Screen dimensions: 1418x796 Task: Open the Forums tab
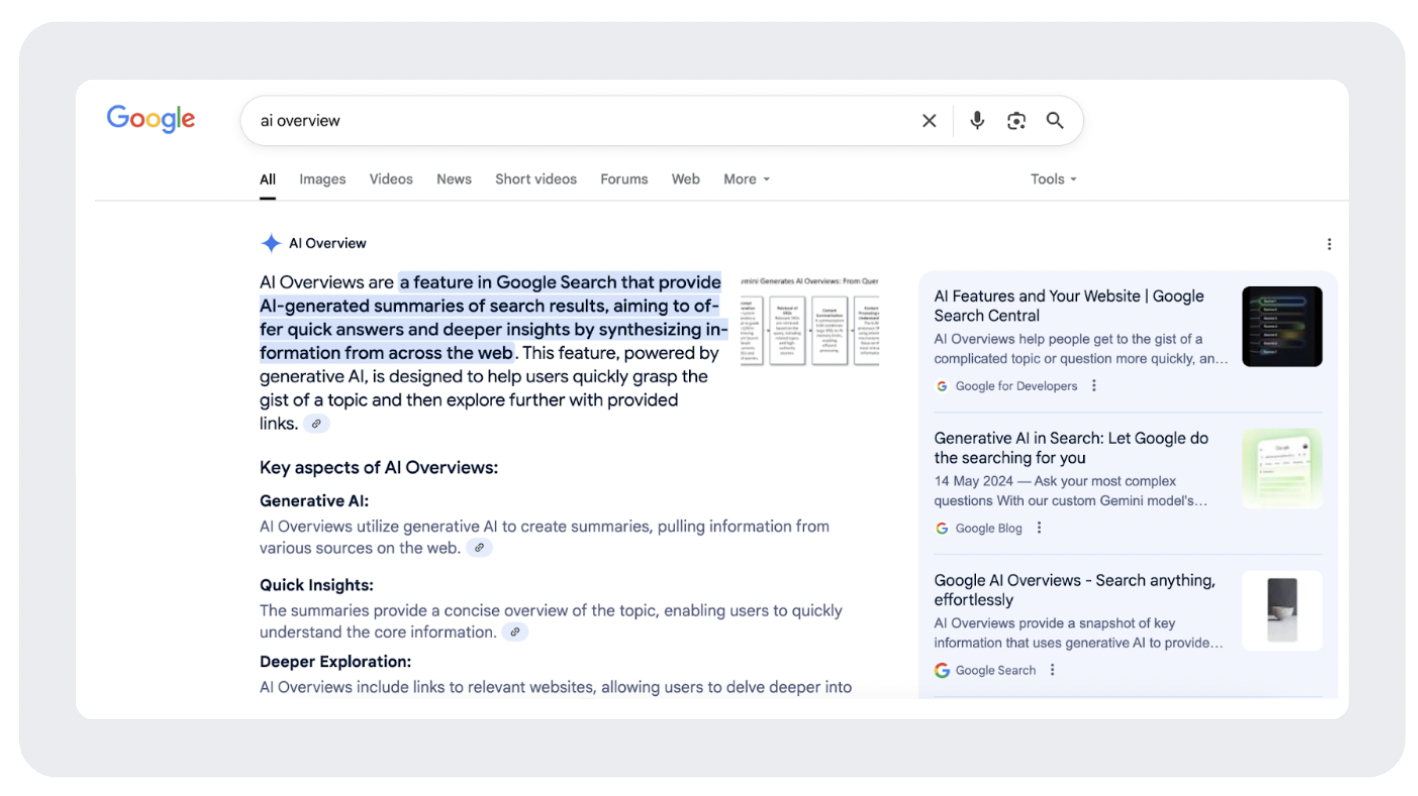(x=624, y=179)
